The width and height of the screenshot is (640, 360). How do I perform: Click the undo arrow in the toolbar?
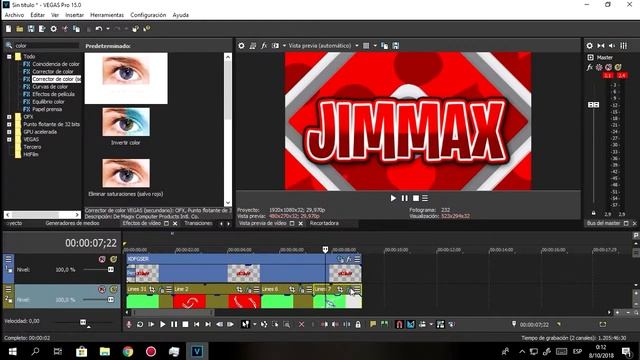pos(99,29)
